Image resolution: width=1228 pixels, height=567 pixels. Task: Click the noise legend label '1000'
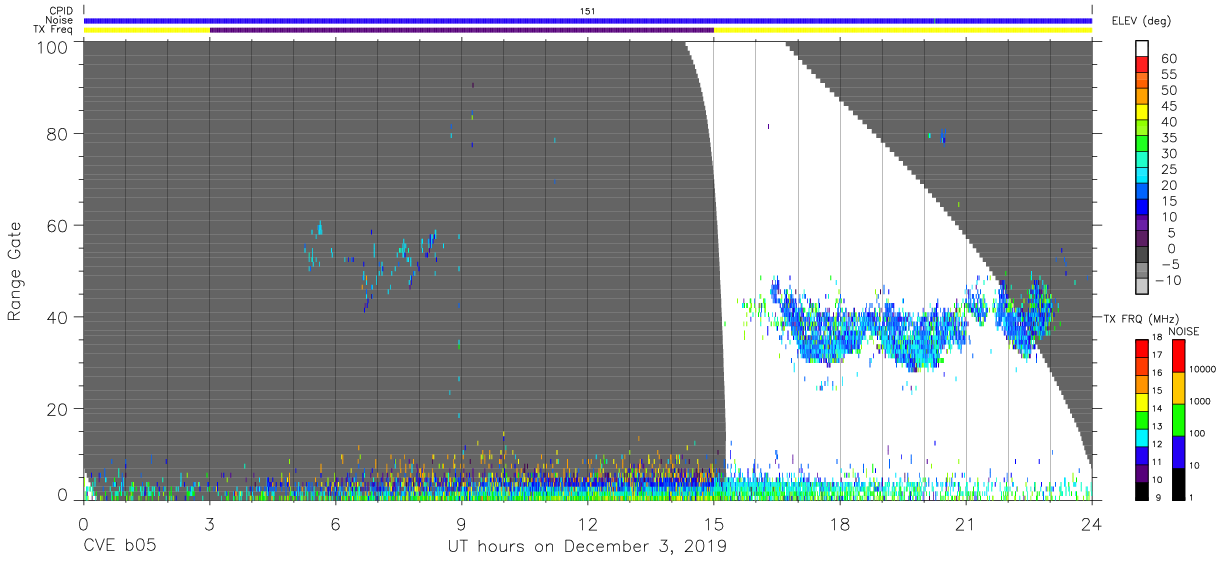click(1200, 403)
